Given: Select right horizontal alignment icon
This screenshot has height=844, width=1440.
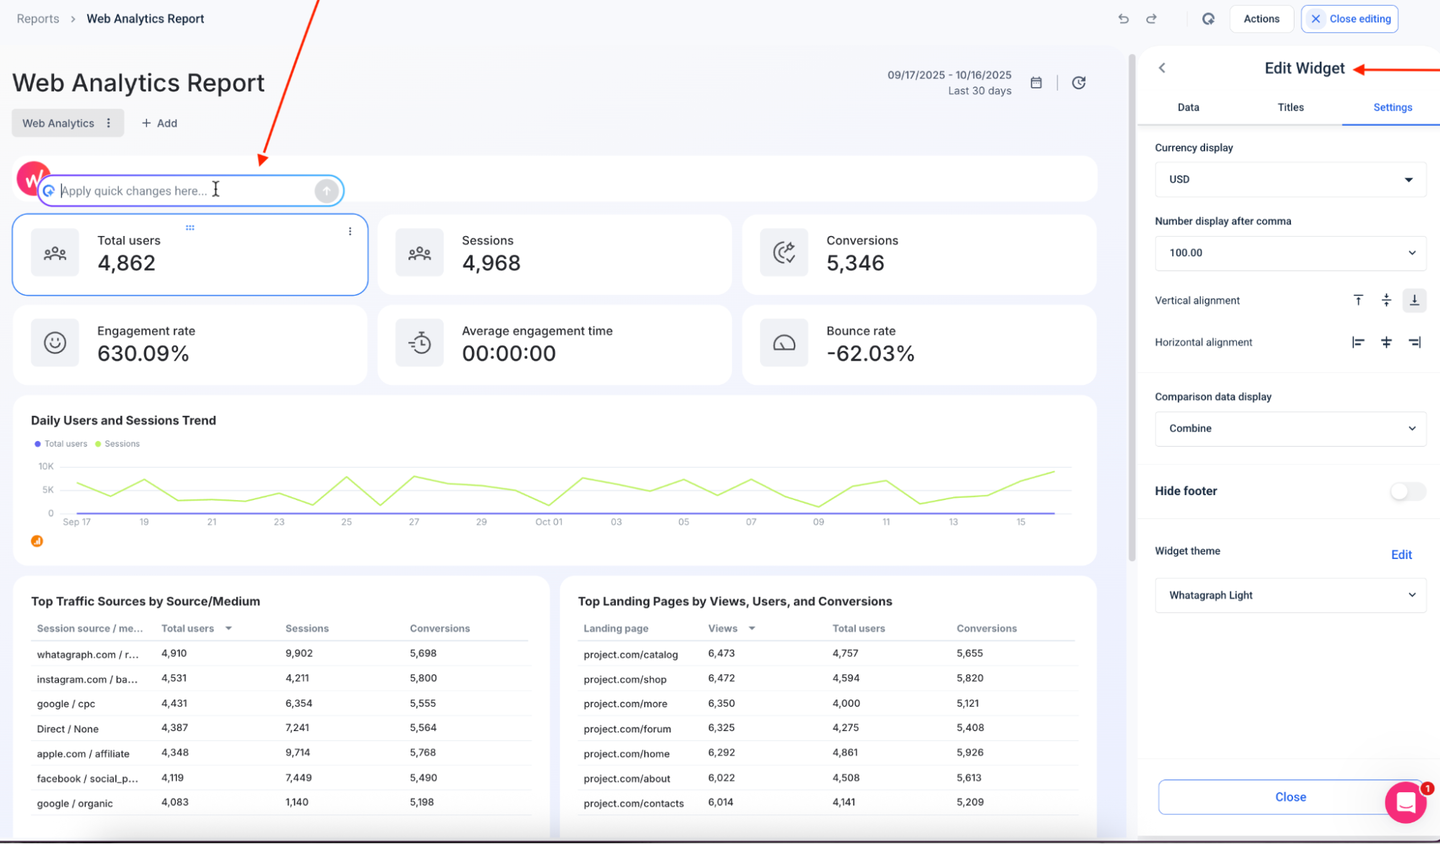Looking at the screenshot, I should 1414,341.
